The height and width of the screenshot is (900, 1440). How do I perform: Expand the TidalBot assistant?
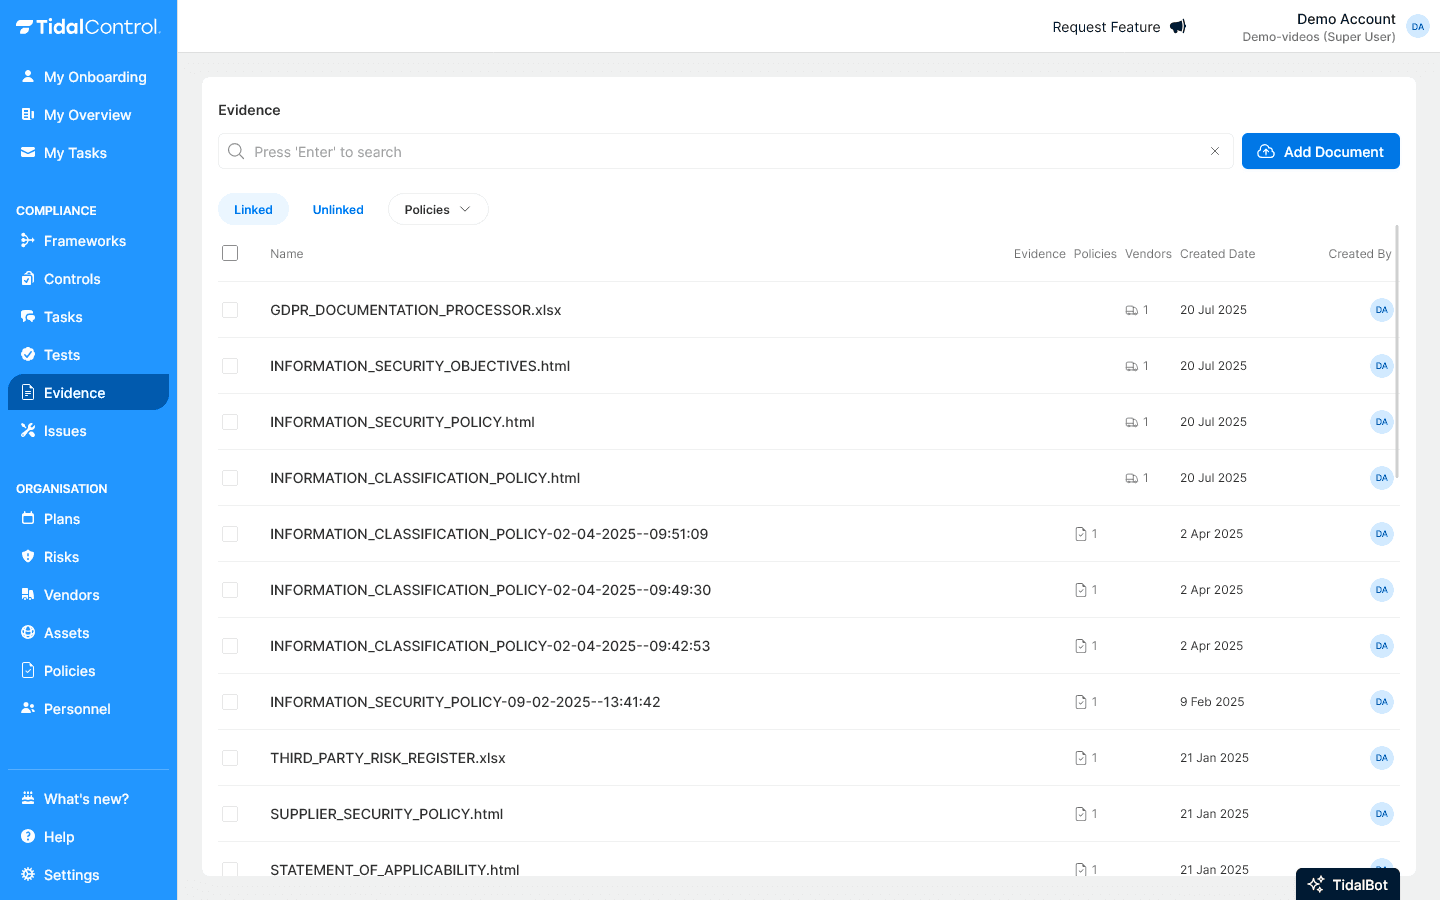1347,884
